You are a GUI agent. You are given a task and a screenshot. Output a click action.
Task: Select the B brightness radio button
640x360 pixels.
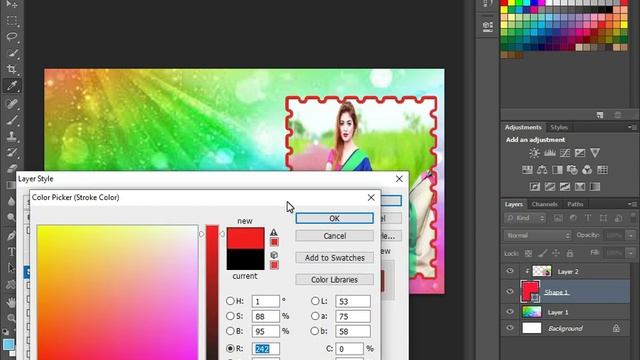tap(230, 331)
